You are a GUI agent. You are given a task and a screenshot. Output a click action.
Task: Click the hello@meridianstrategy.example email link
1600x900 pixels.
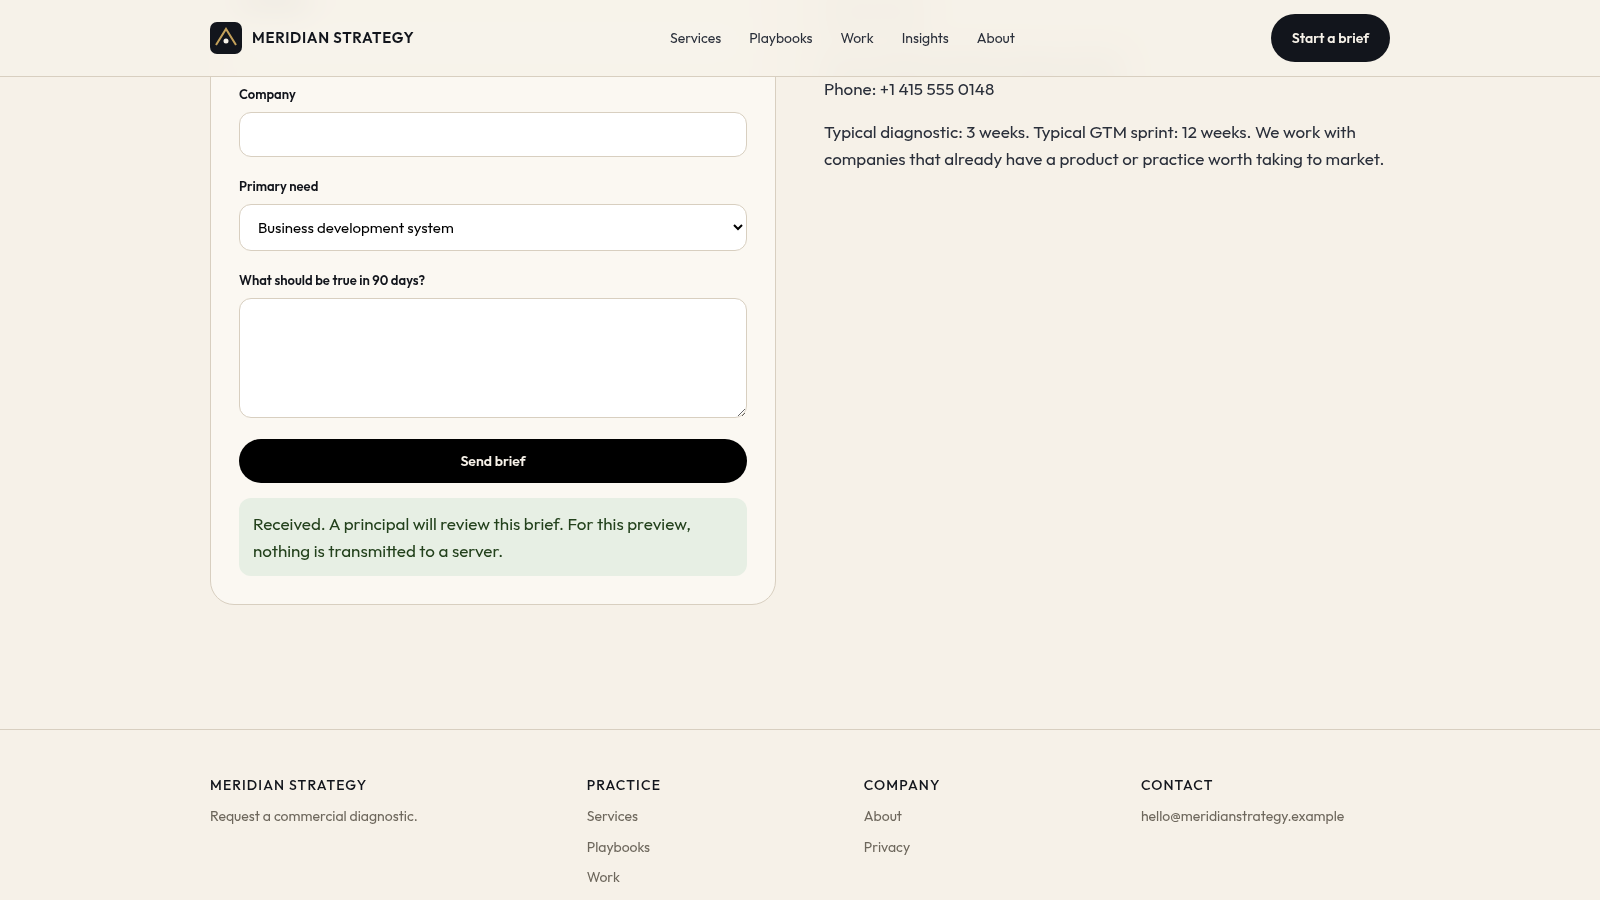[x=1242, y=816]
